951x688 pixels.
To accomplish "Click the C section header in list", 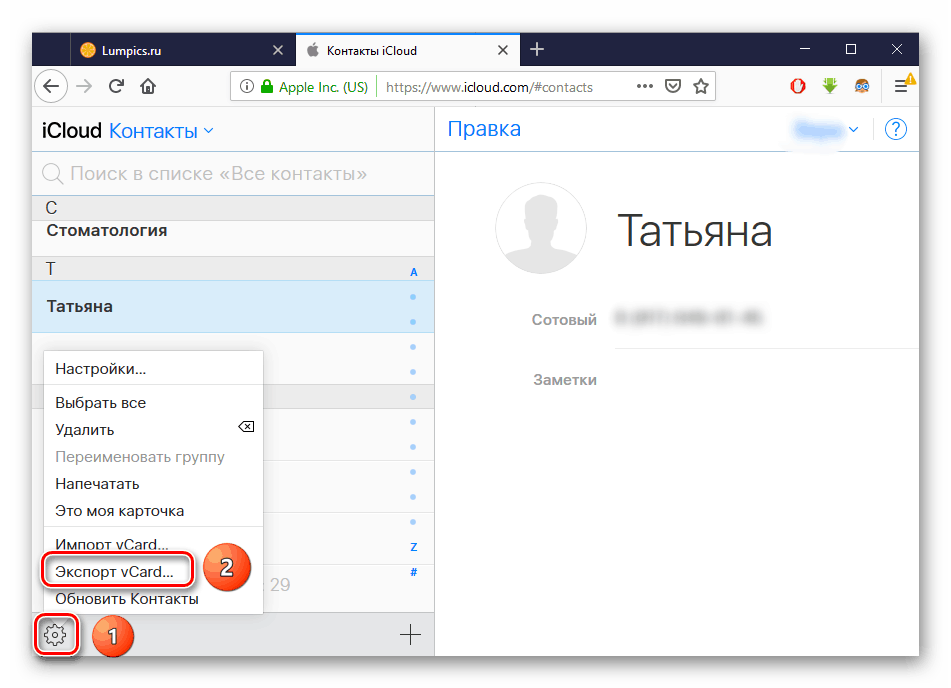I will (x=233, y=208).
